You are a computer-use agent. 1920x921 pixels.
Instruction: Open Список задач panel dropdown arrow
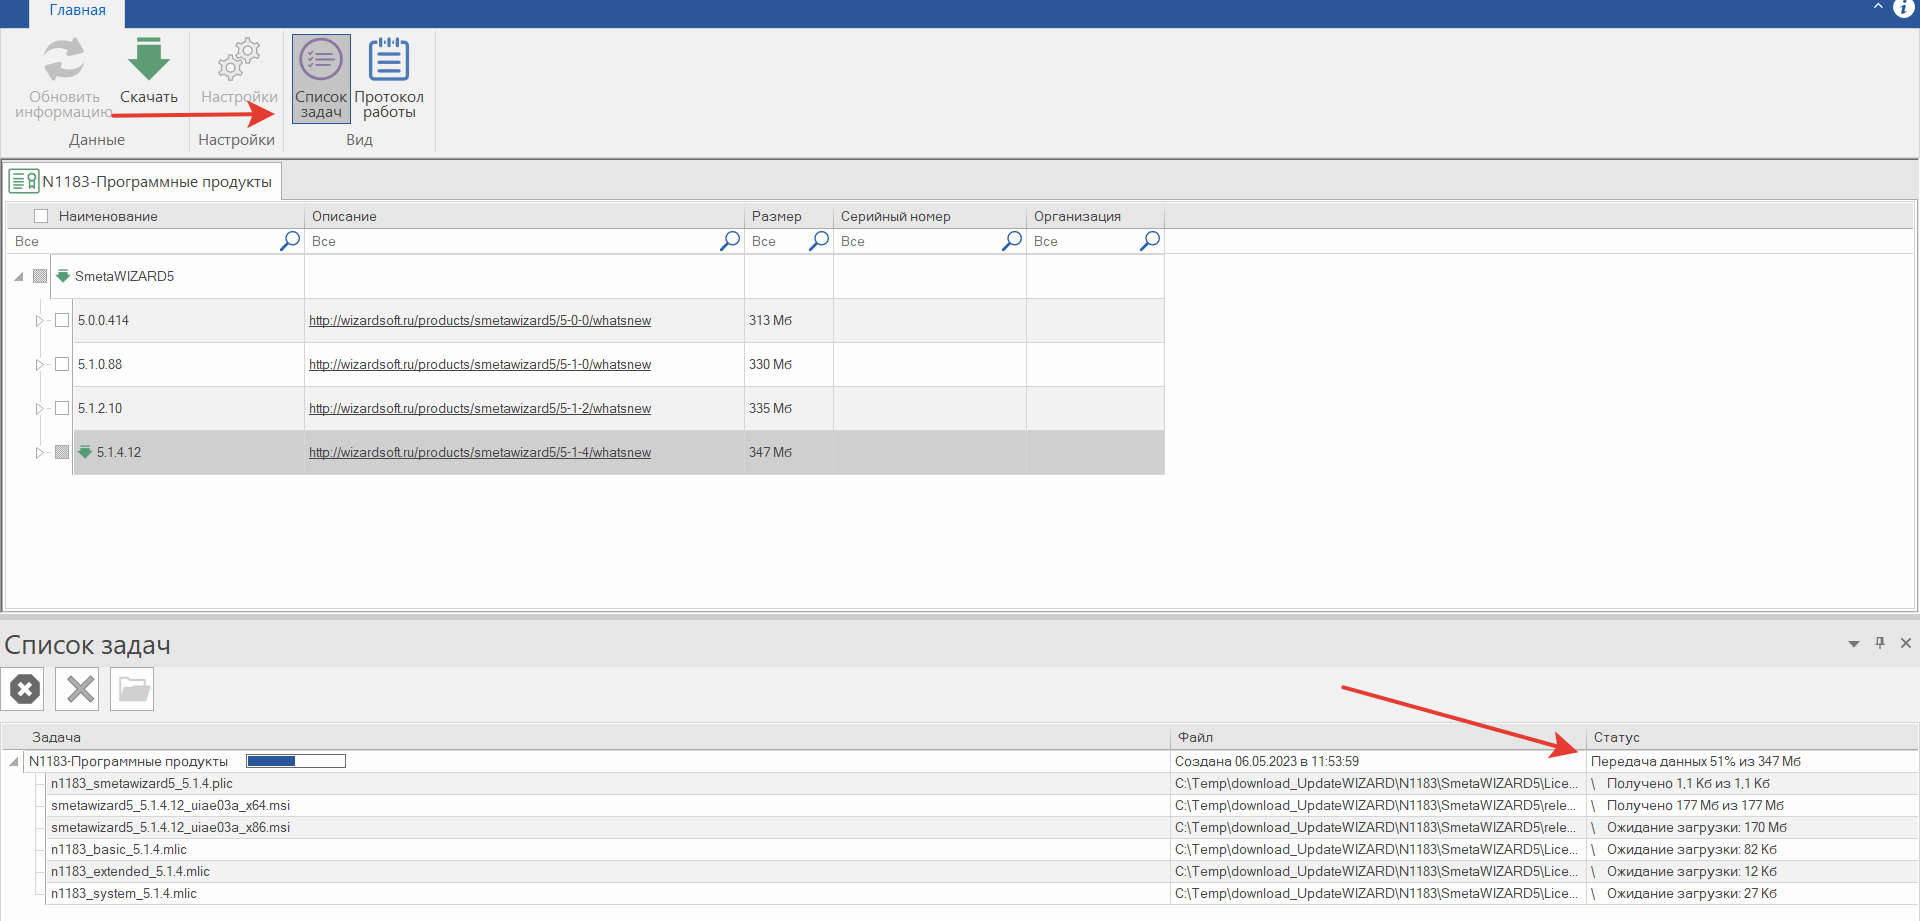coord(1854,644)
